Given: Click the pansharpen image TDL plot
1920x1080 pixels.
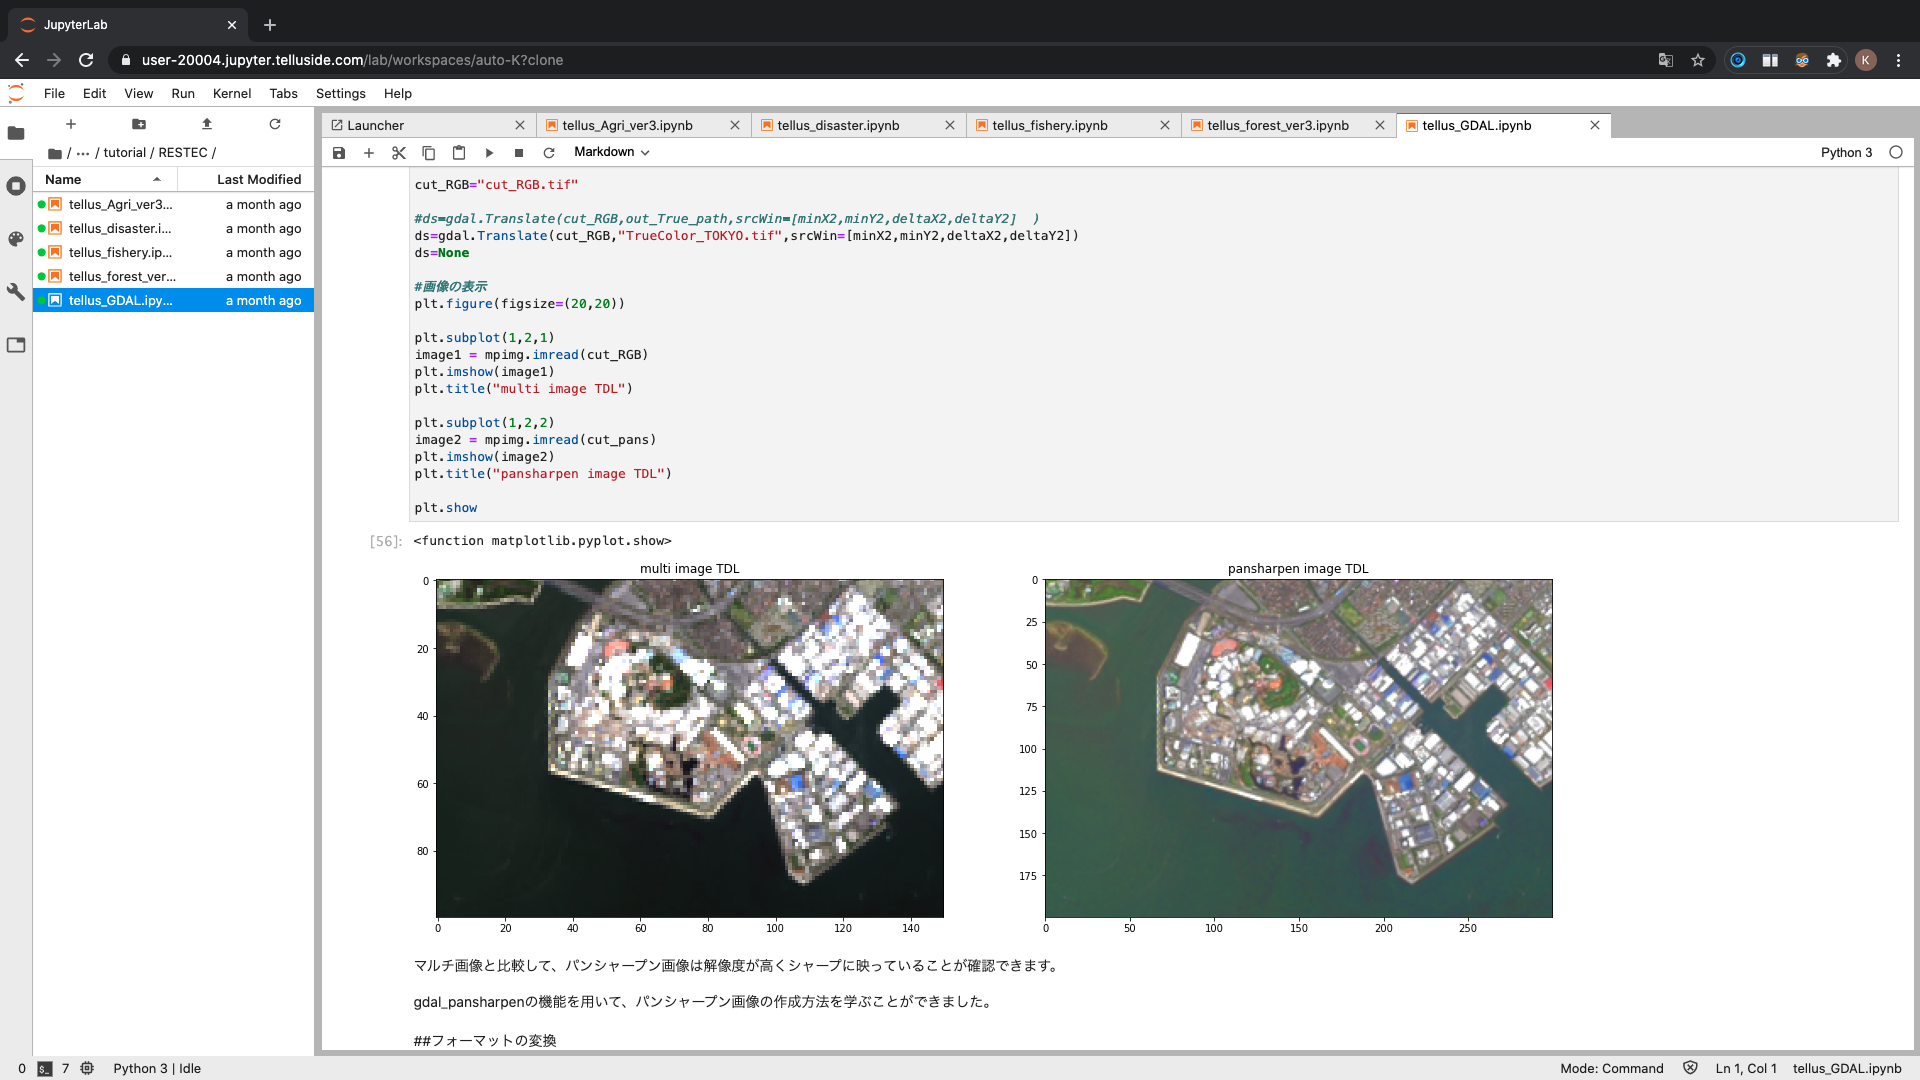Looking at the screenshot, I should pyautogui.click(x=1299, y=748).
